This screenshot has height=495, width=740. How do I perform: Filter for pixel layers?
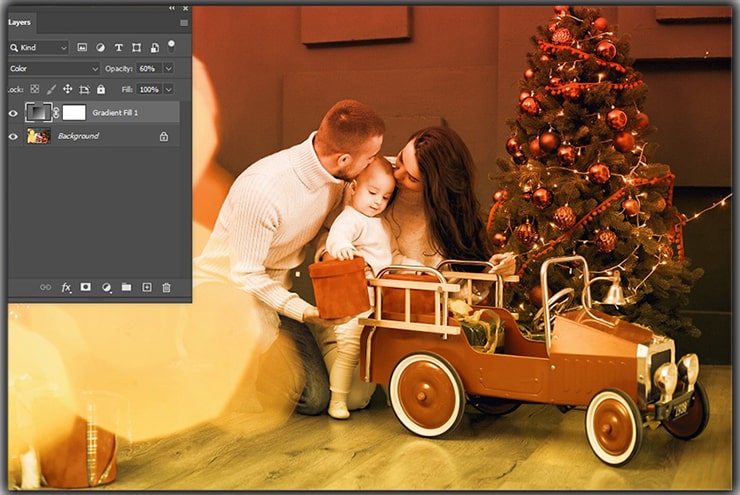pyautogui.click(x=82, y=48)
